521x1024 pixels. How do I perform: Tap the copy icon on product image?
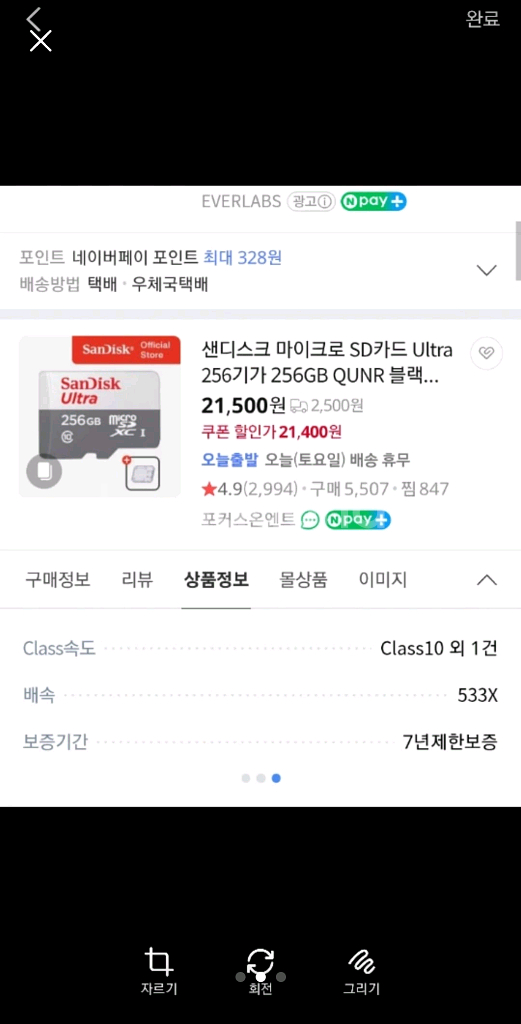44,471
